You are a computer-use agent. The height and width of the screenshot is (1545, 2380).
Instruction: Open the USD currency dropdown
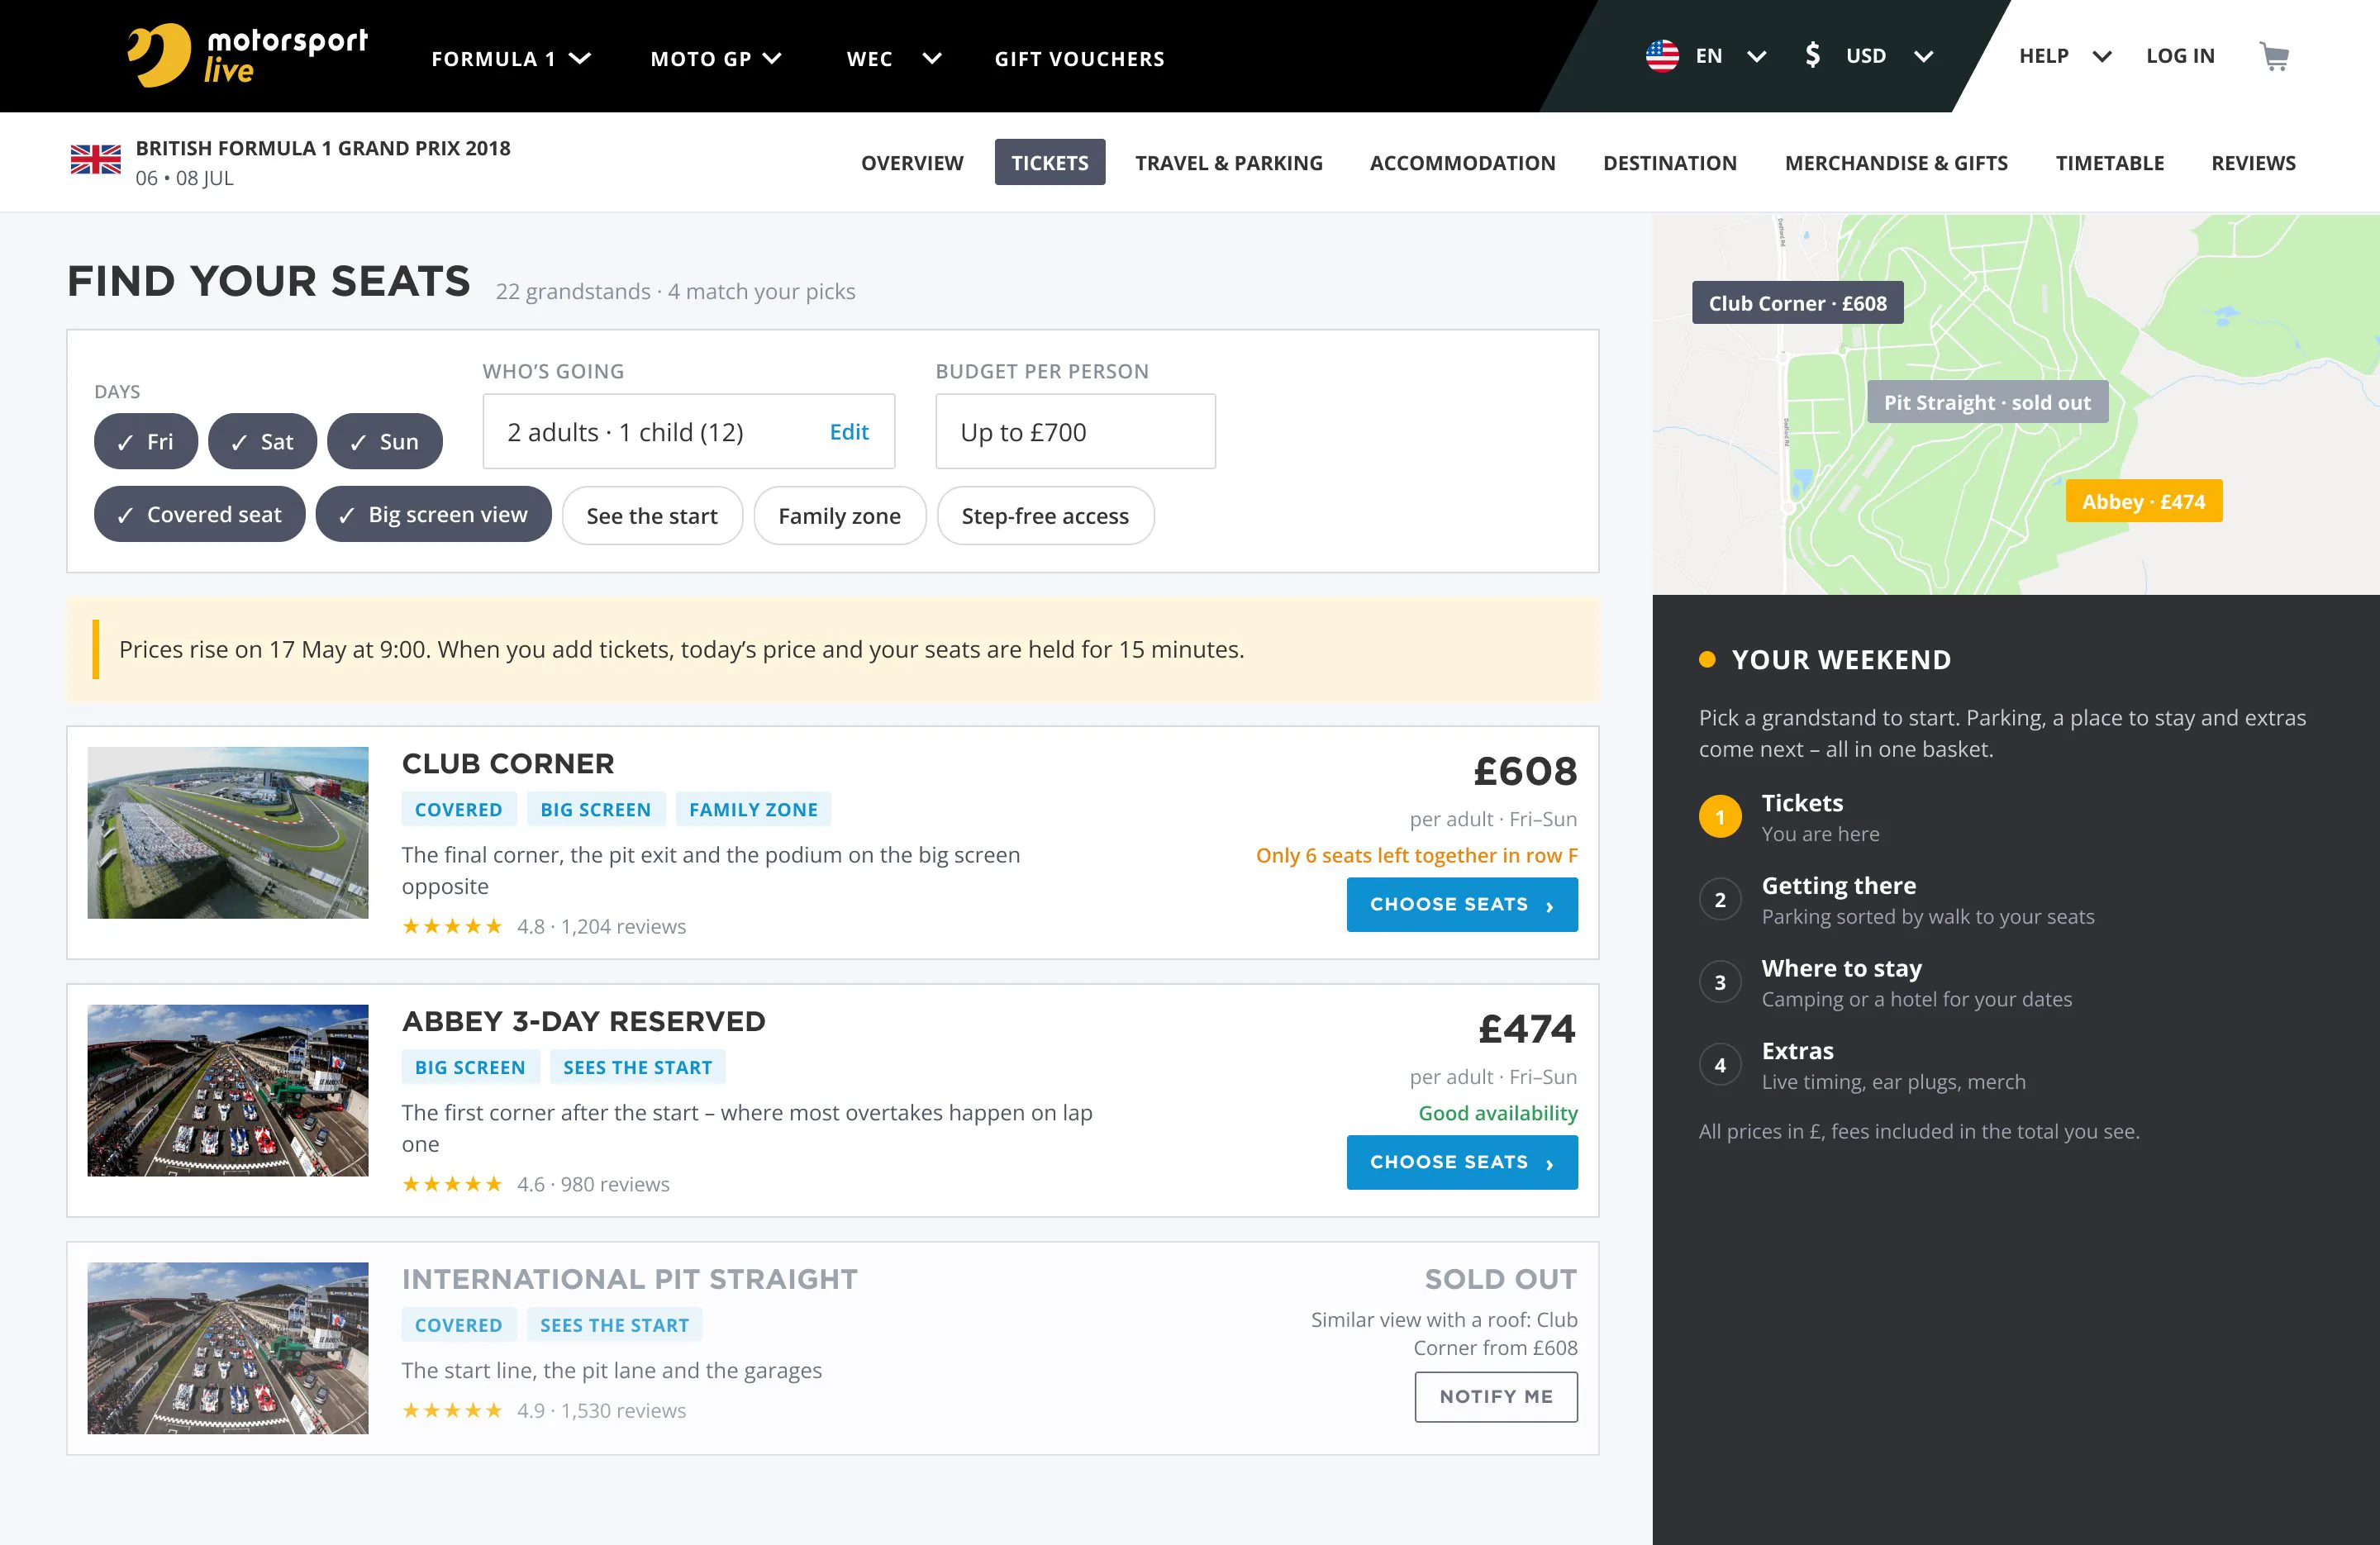[x=1888, y=56]
